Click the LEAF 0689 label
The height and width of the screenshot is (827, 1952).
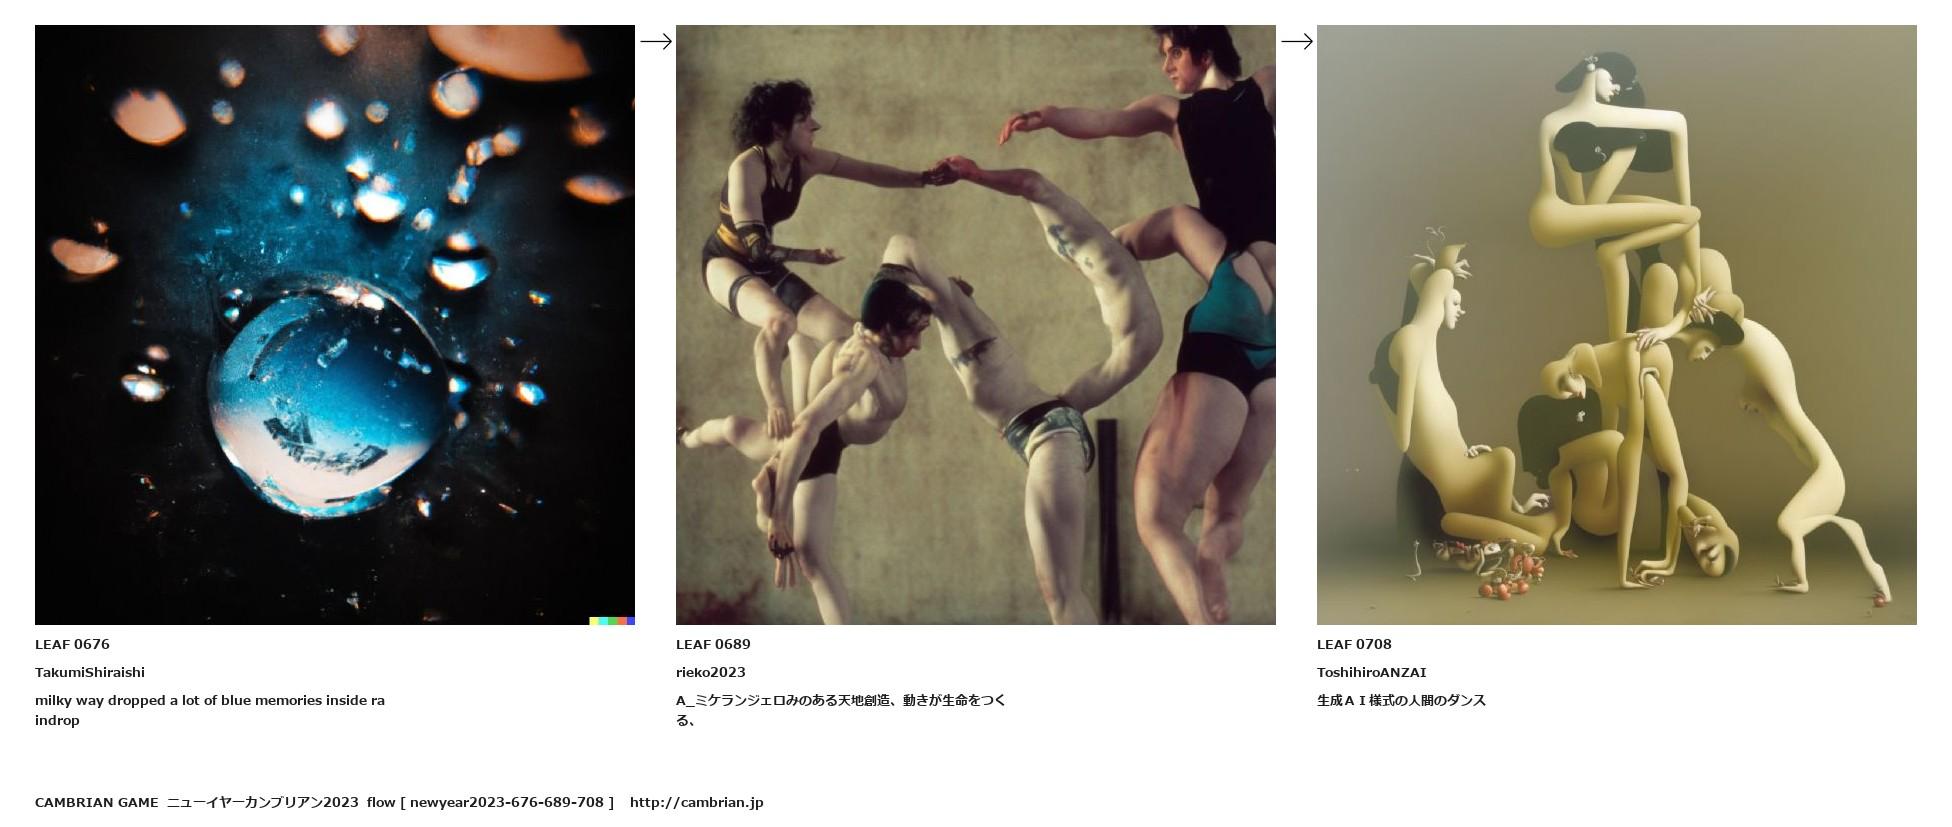pyautogui.click(x=713, y=644)
